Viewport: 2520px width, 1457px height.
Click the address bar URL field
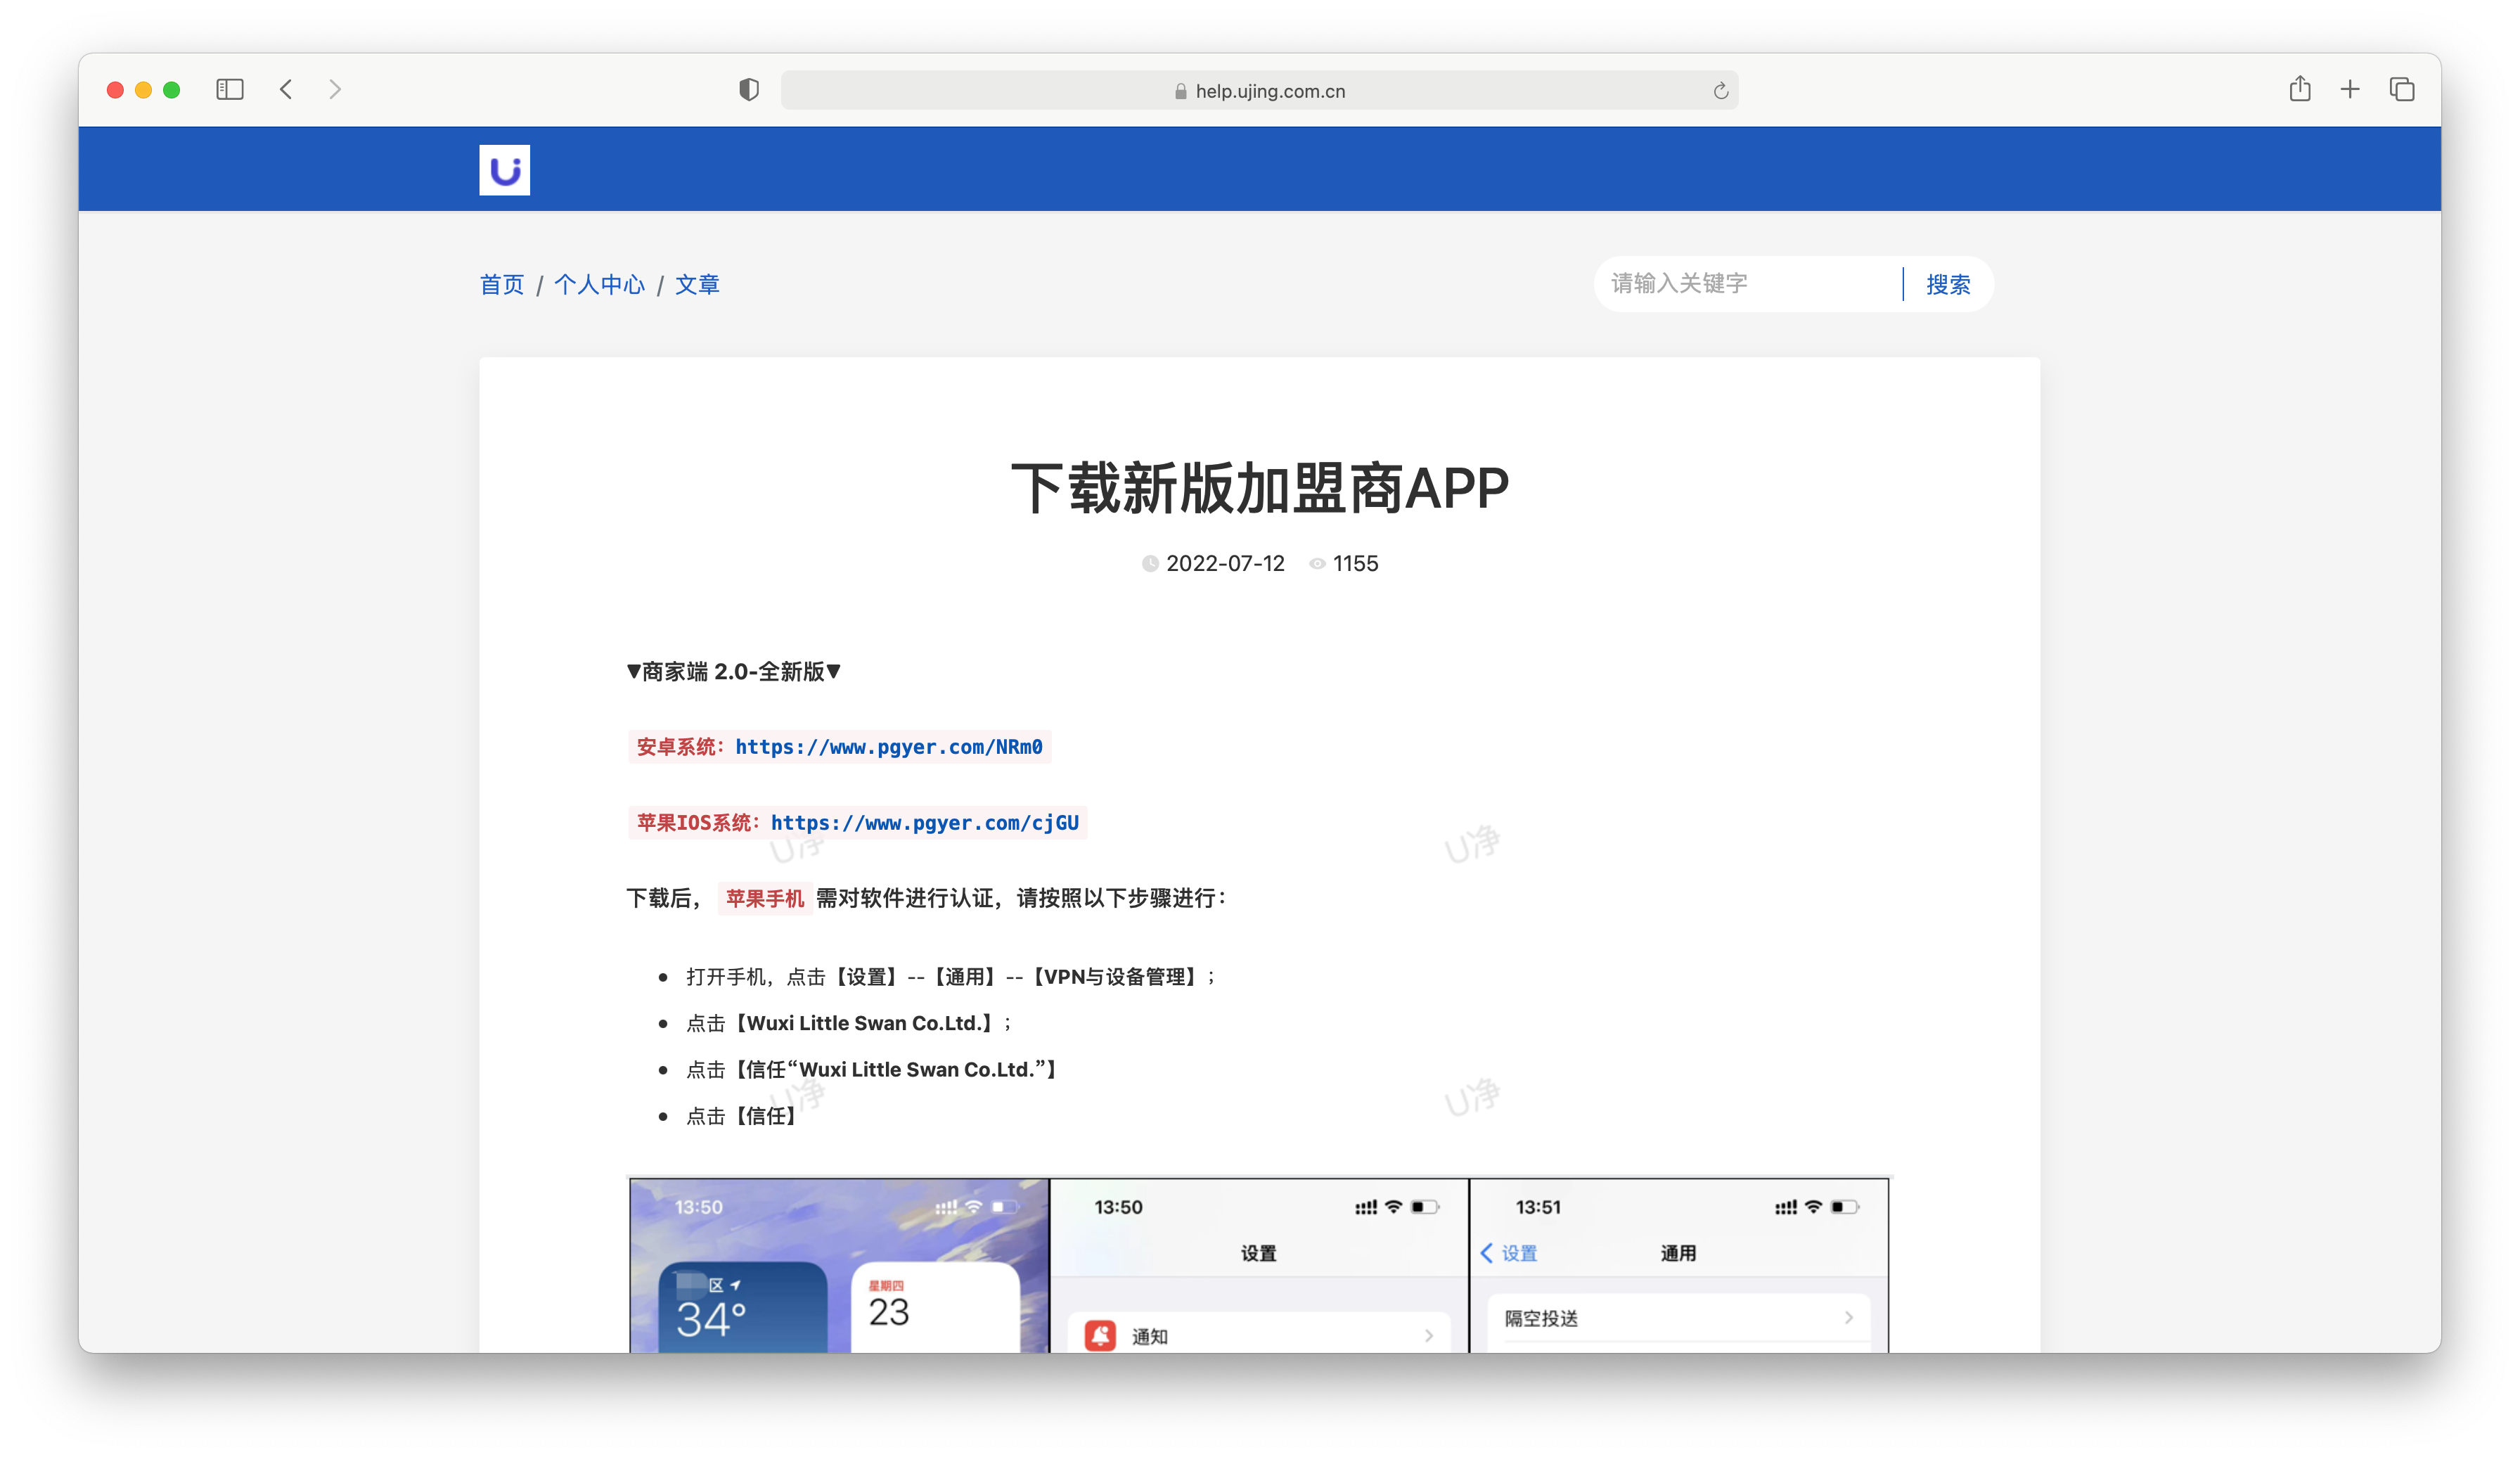(x=1259, y=91)
